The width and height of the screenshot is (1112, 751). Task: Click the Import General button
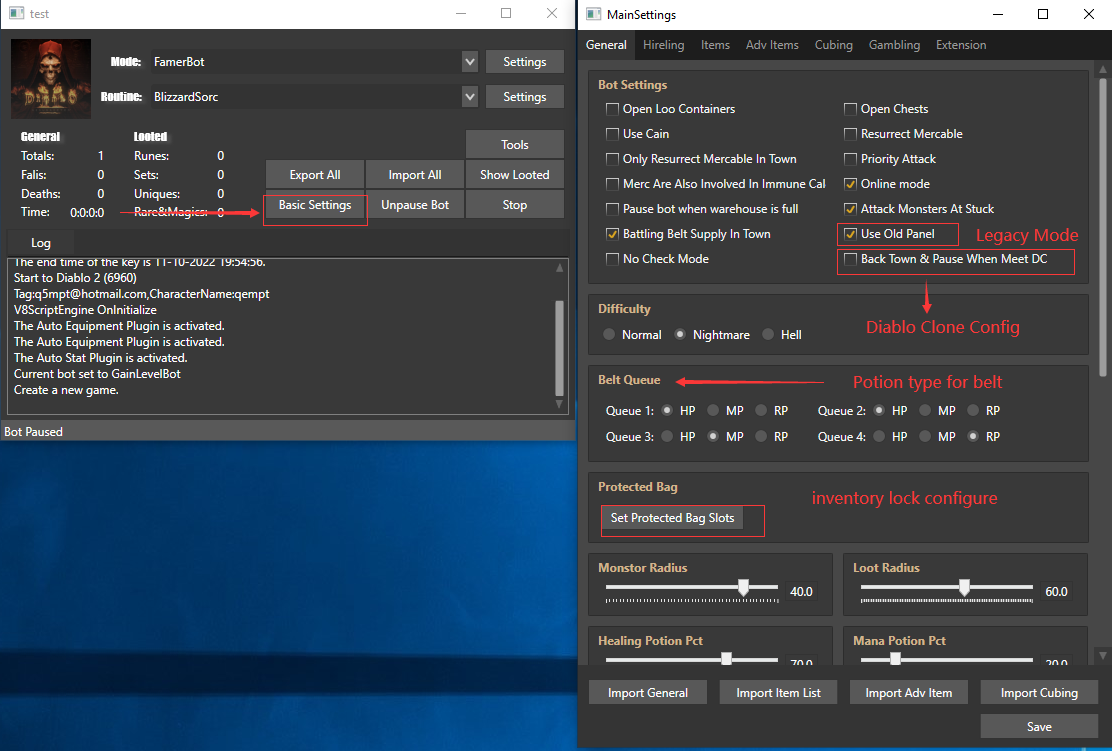pos(647,693)
